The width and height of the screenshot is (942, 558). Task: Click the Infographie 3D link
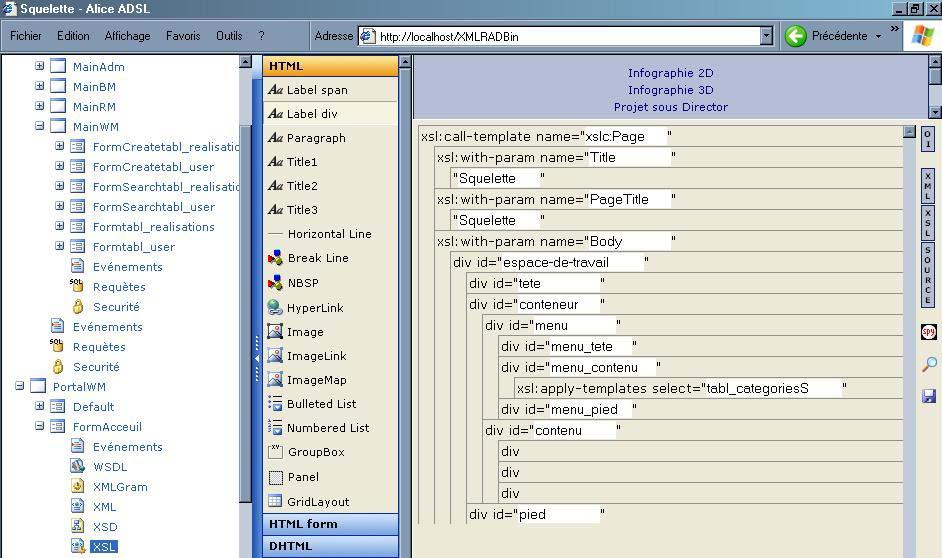tap(670, 90)
